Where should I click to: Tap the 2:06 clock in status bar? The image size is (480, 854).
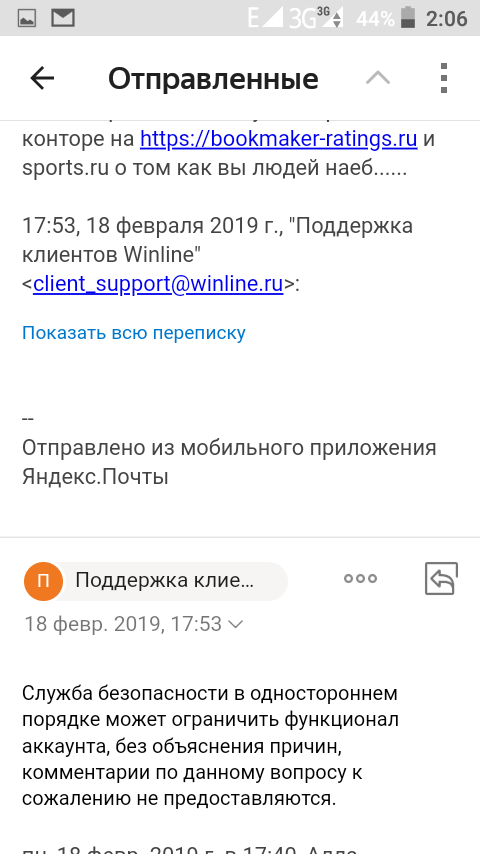click(446, 19)
